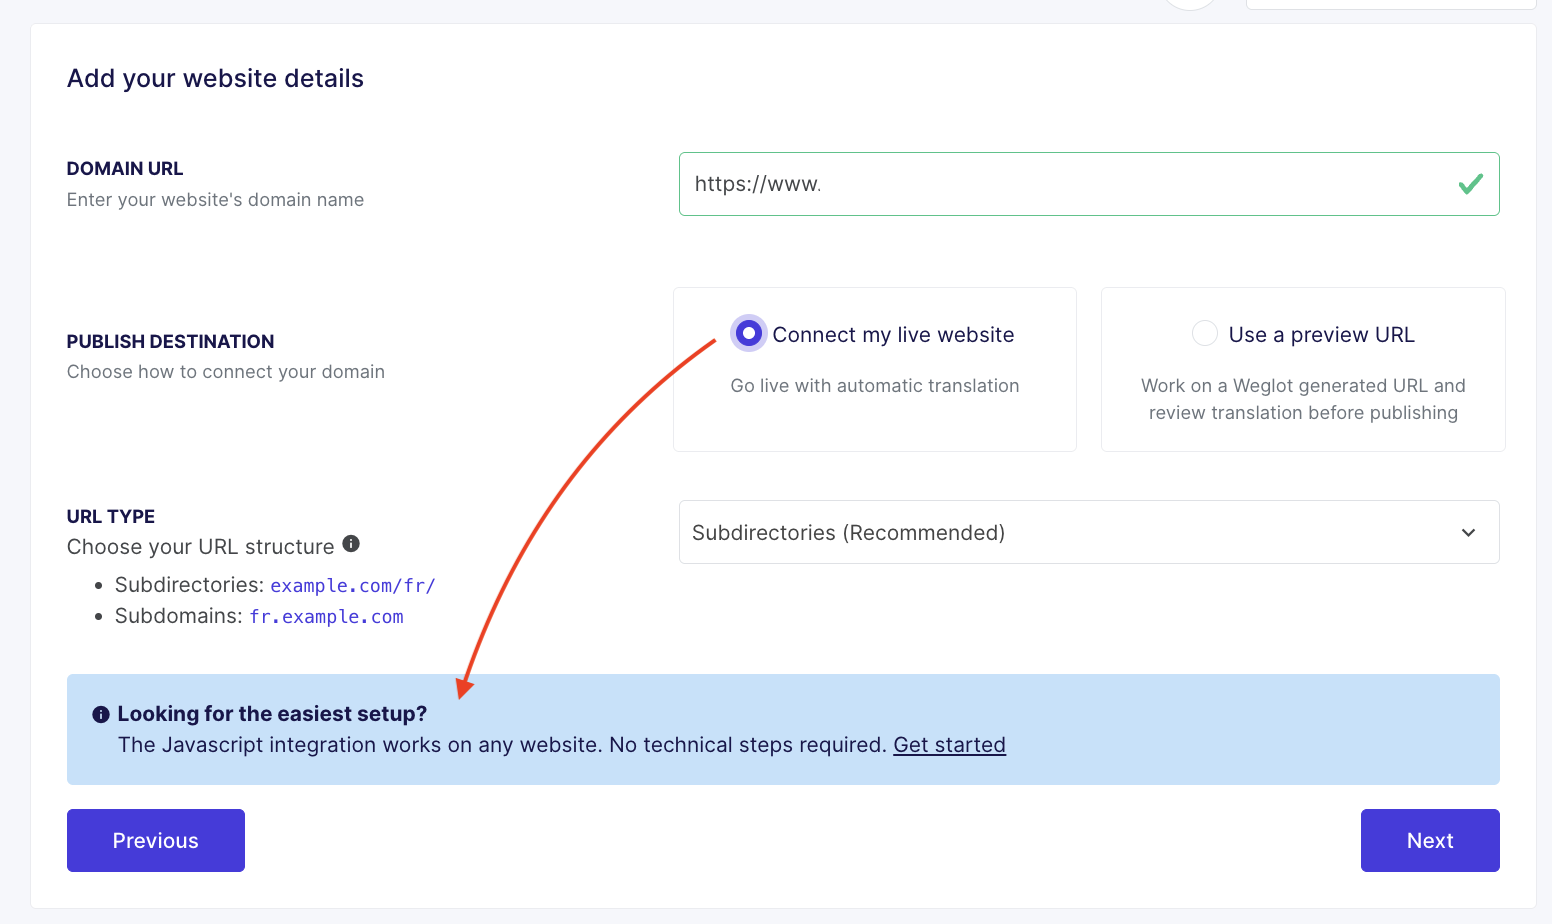The image size is (1552, 924).
Task: Click the URL structure info icon
Action: pos(351,544)
